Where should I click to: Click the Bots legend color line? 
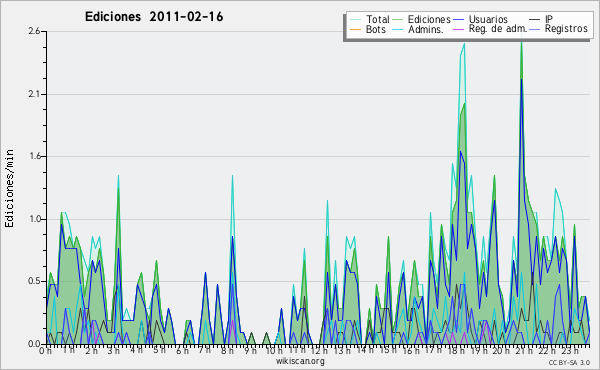[356, 29]
